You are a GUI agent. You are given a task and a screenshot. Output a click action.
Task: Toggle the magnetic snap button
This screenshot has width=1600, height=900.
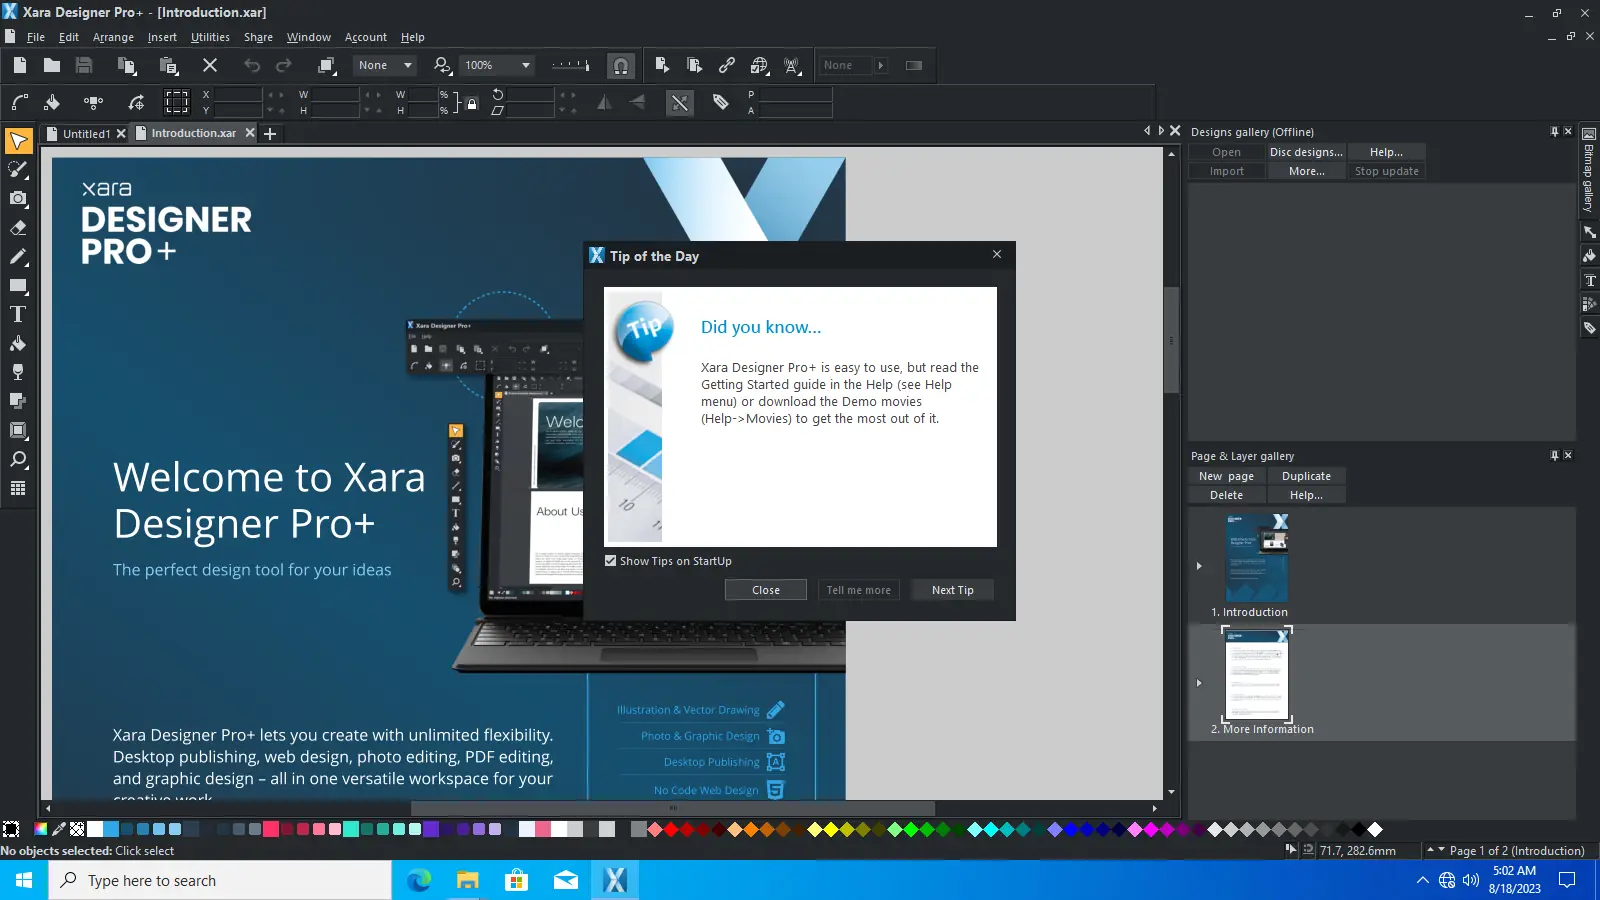coord(621,66)
